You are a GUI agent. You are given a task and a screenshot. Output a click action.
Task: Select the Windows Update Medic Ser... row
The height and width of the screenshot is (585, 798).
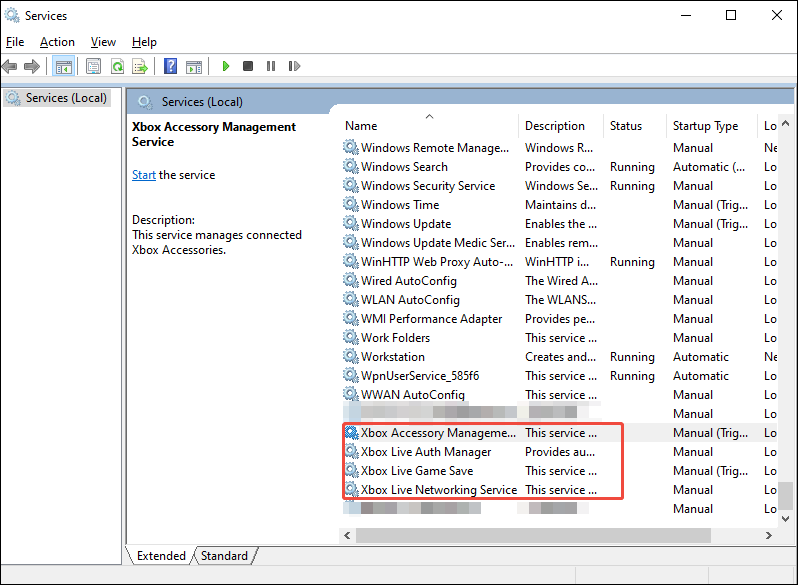pos(559,242)
